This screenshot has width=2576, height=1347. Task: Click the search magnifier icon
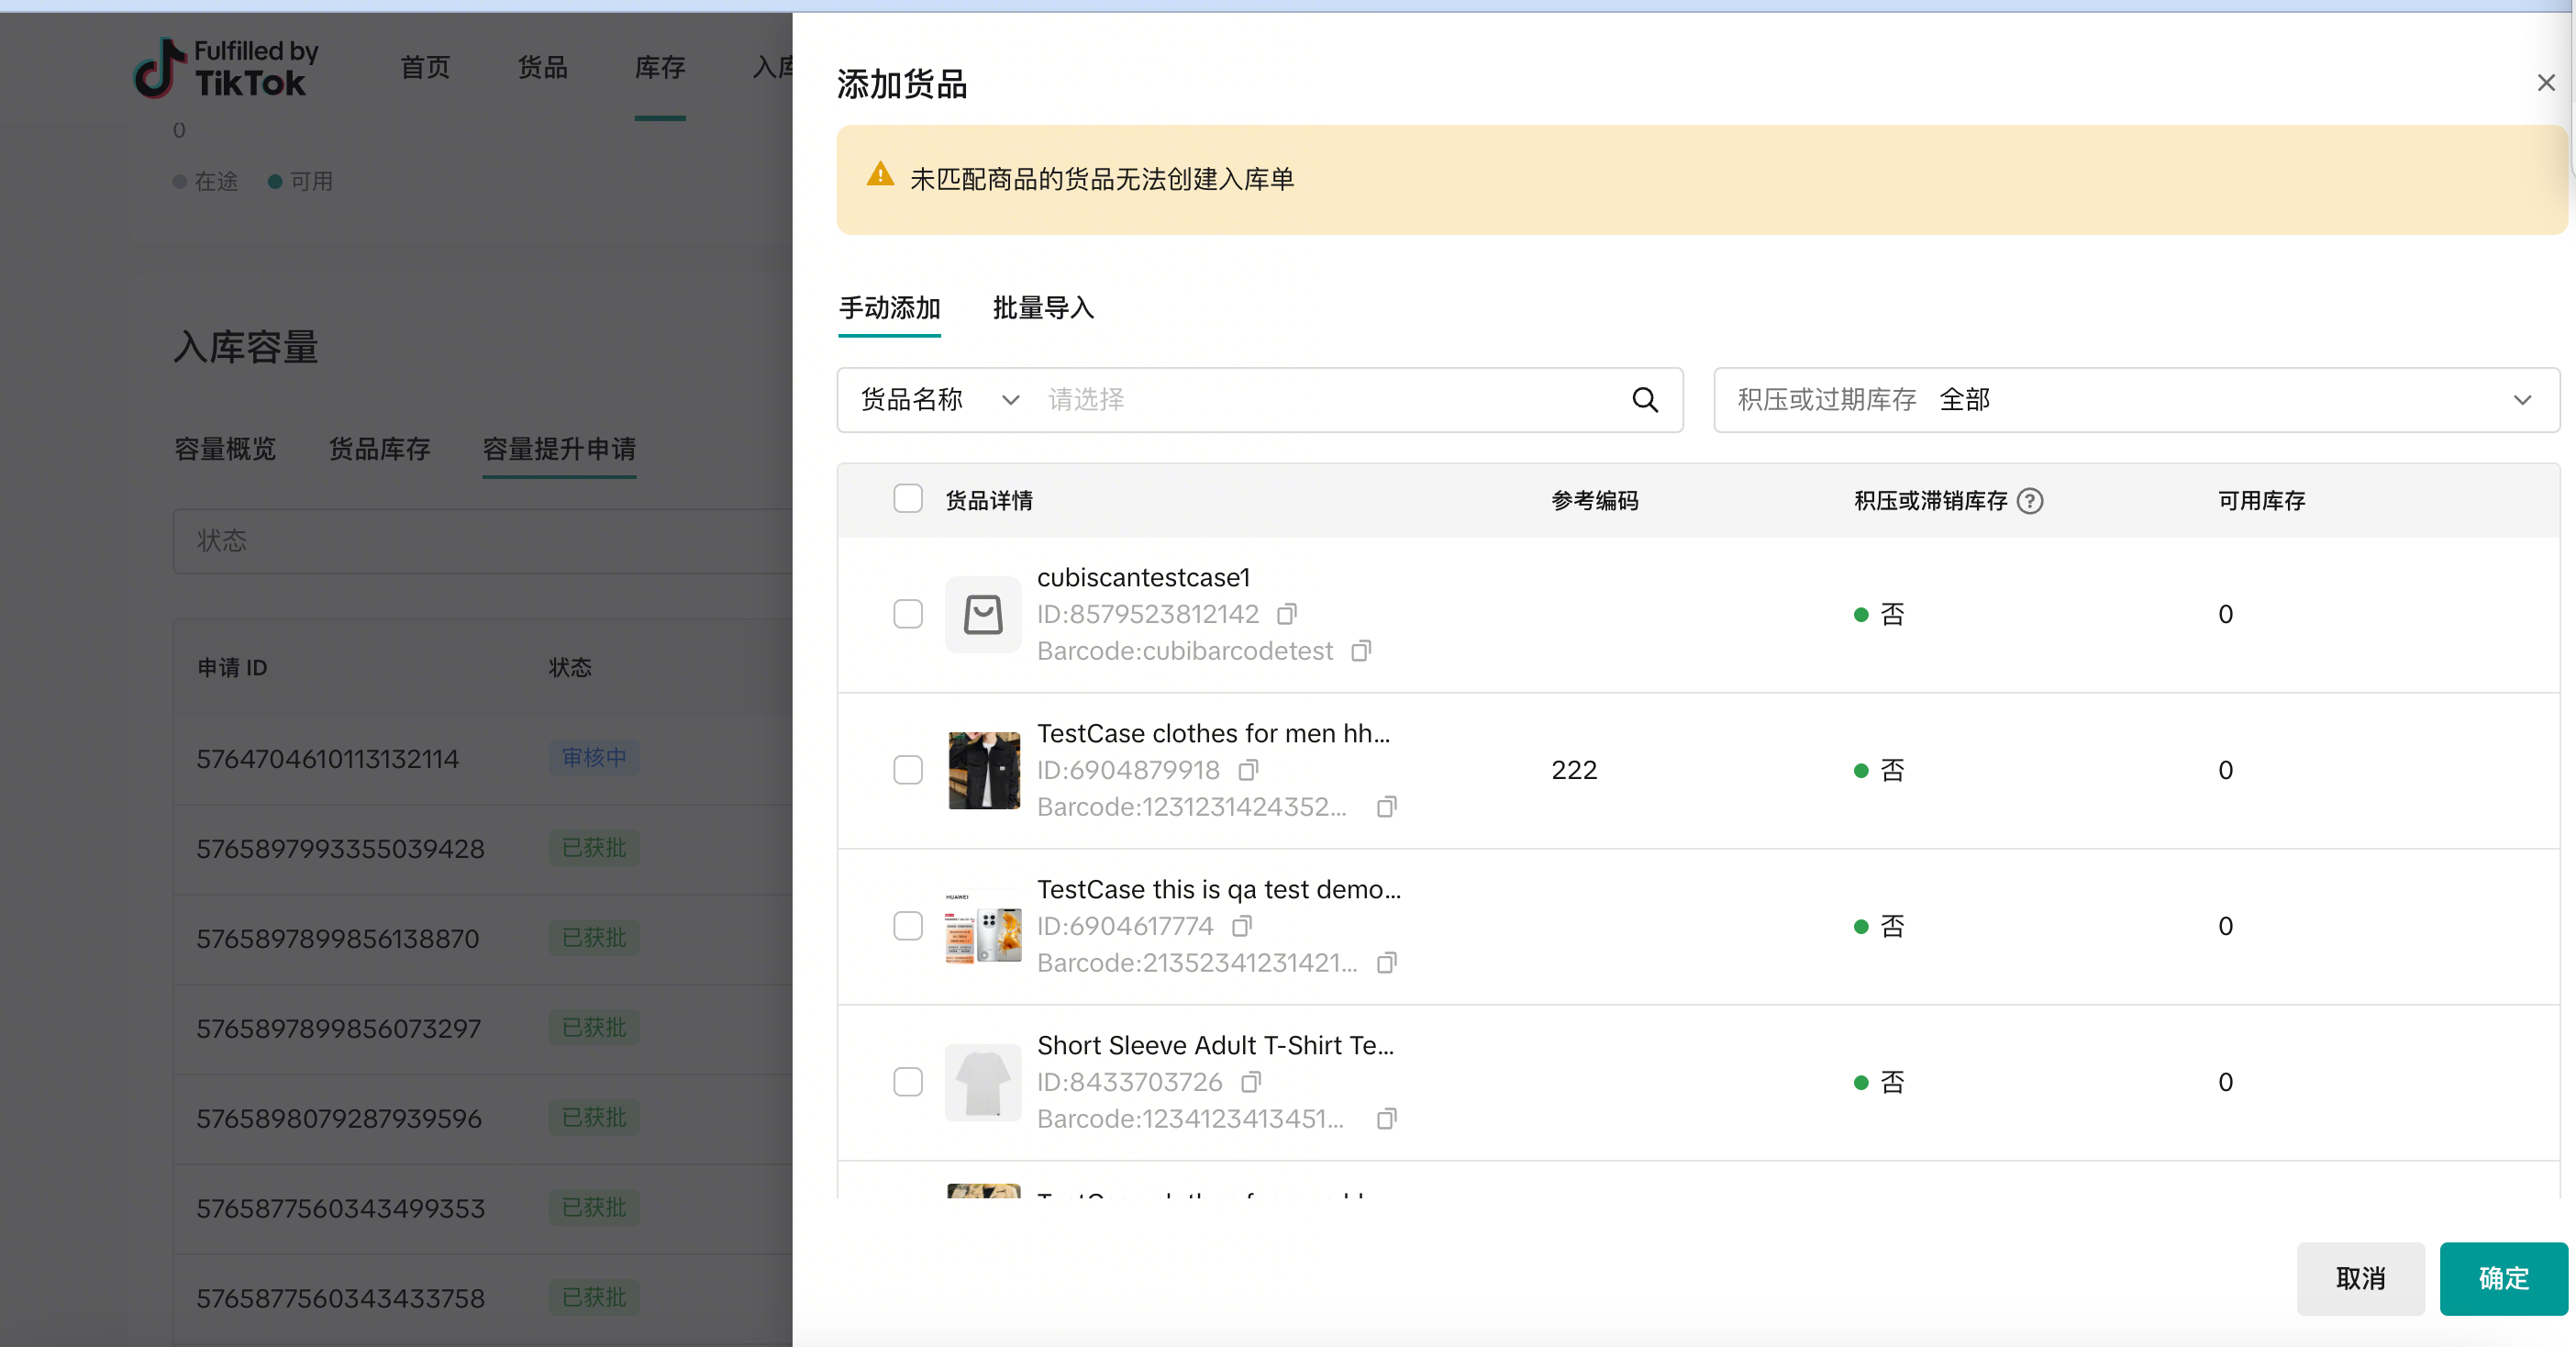click(1645, 400)
